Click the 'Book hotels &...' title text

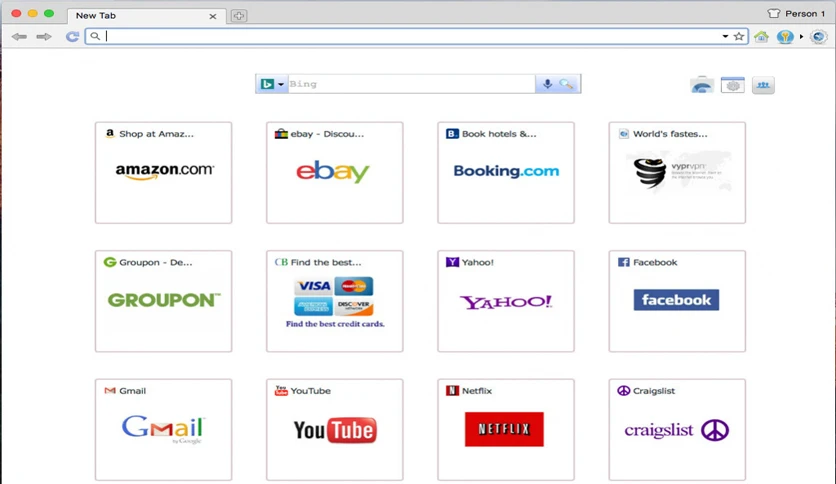tap(500, 134)
